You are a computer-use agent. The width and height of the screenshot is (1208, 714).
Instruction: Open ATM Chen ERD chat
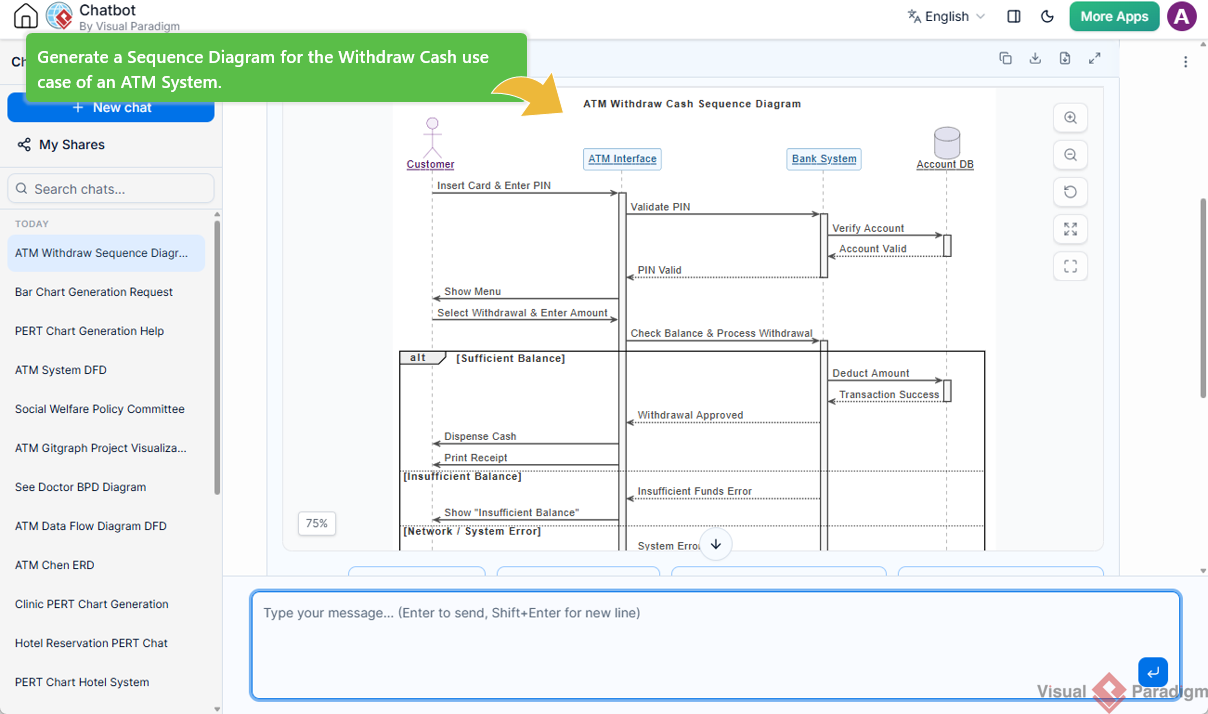[x=106, y=565]
